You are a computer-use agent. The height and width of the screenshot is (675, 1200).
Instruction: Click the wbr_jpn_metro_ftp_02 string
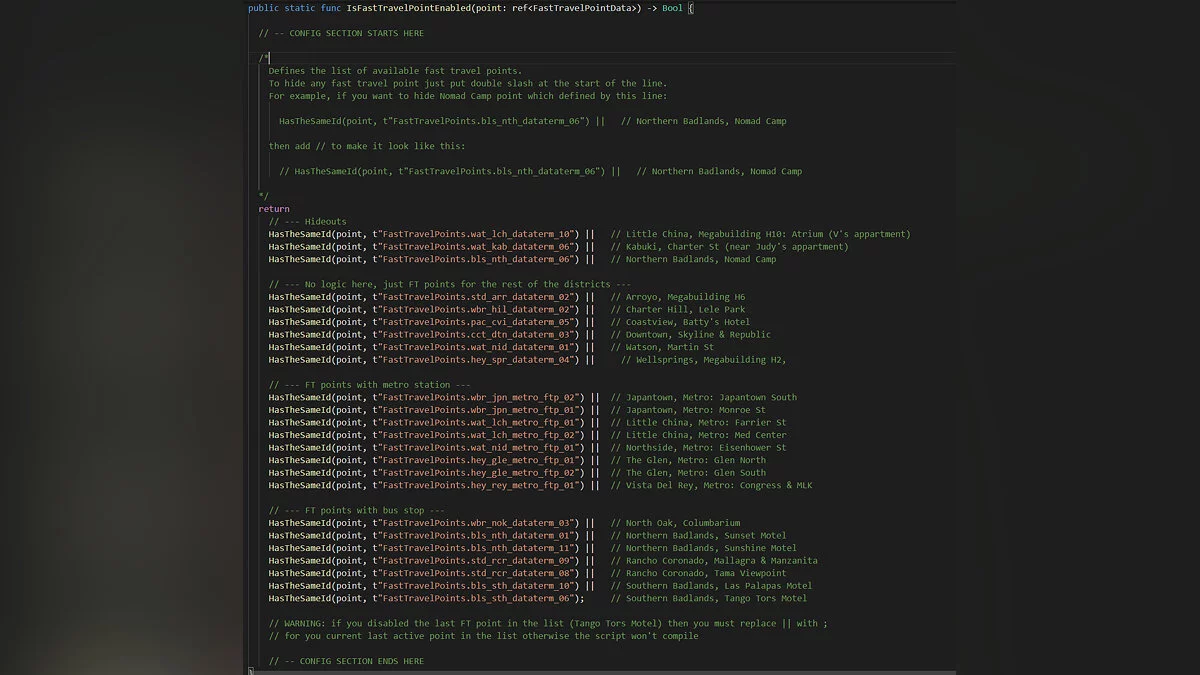click(480, 397)
